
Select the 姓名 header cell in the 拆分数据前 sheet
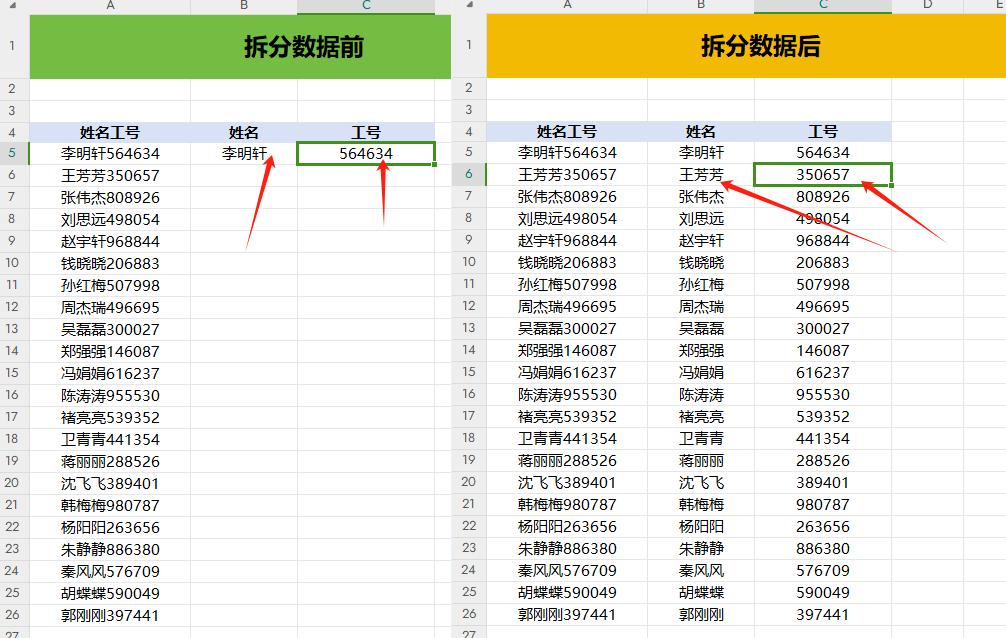click(244, 132)
